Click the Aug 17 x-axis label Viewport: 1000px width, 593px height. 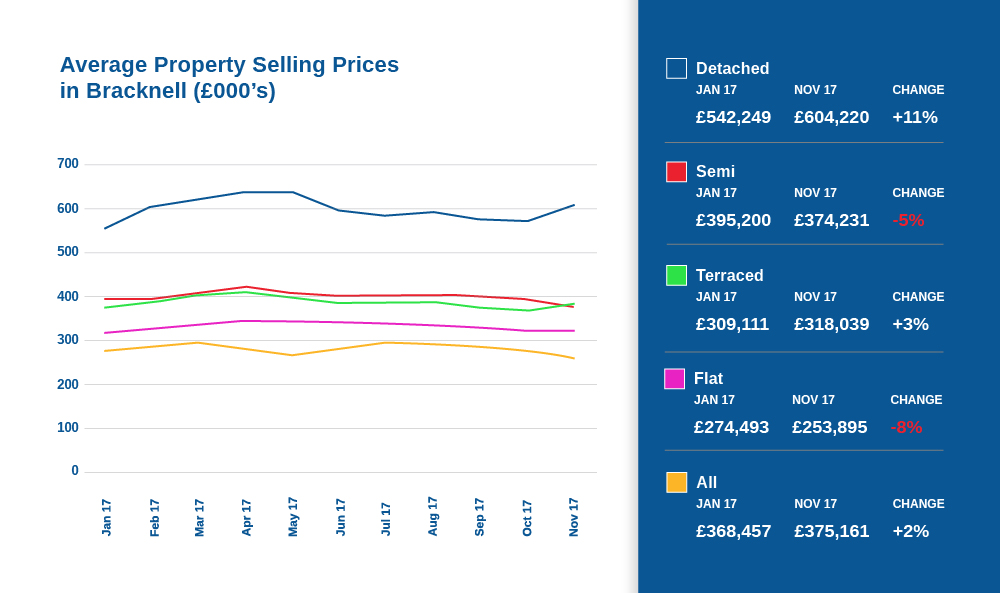(x=432, y=517)
